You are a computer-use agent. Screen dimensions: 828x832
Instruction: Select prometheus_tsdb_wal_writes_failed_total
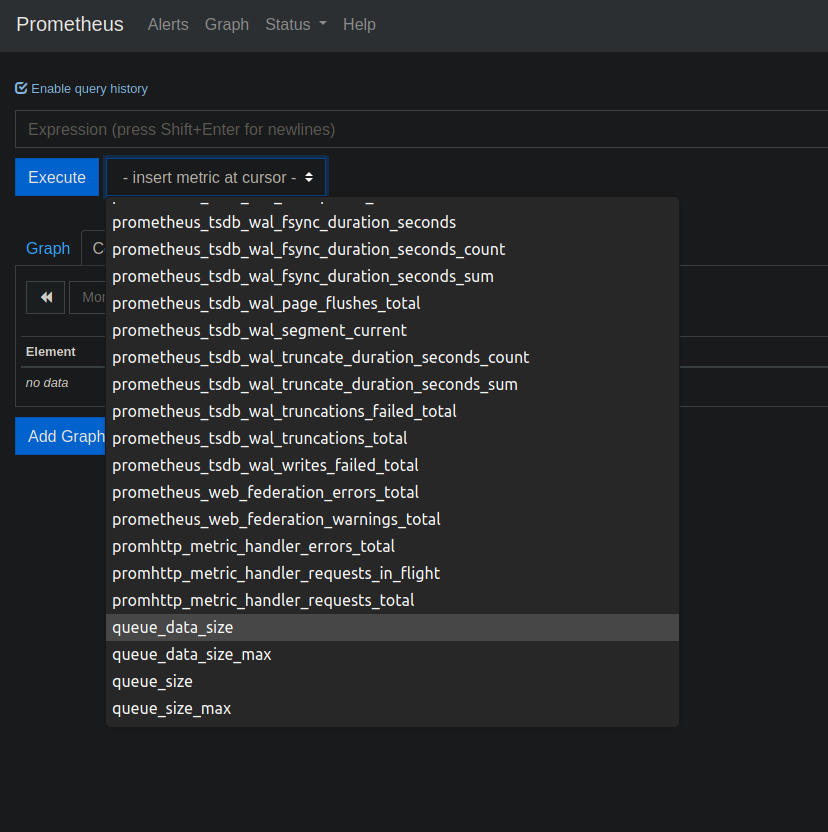click(x=392, y=465)
